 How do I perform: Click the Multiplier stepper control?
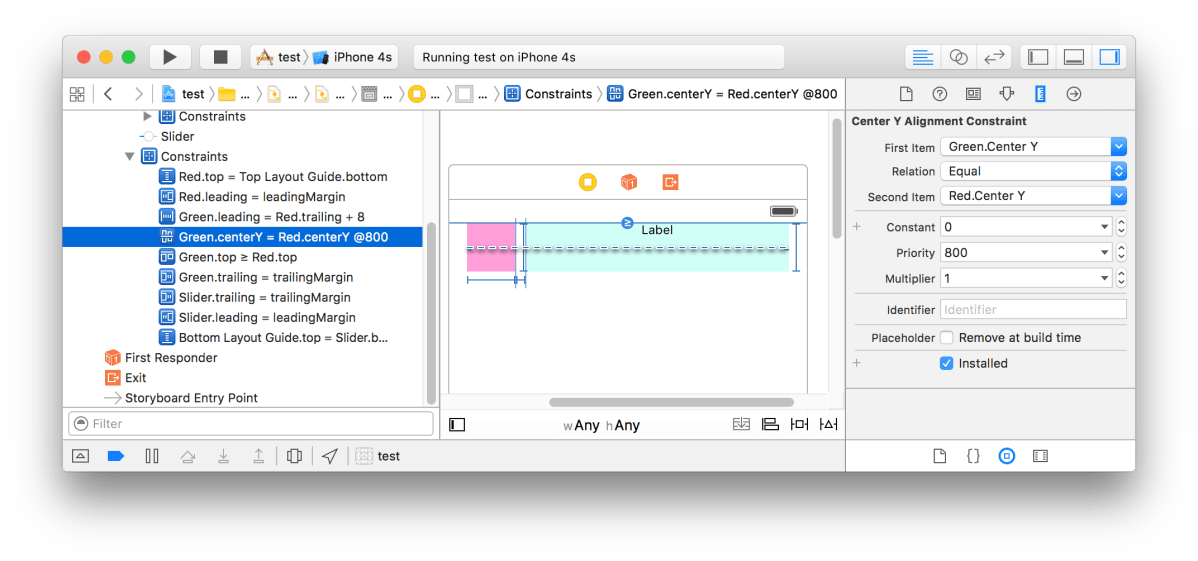click(1121, 278)
